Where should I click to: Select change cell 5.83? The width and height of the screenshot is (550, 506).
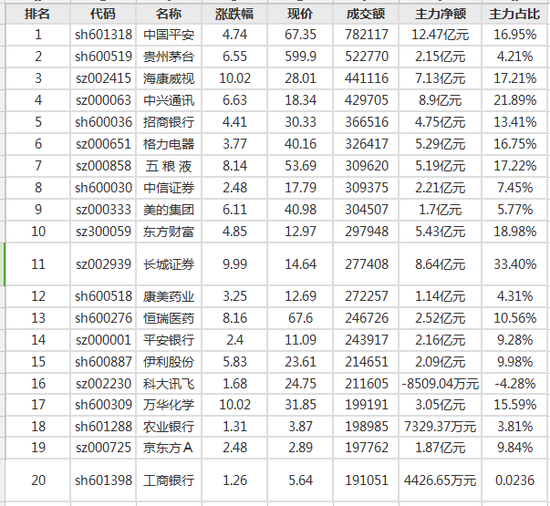click(234, 362)
